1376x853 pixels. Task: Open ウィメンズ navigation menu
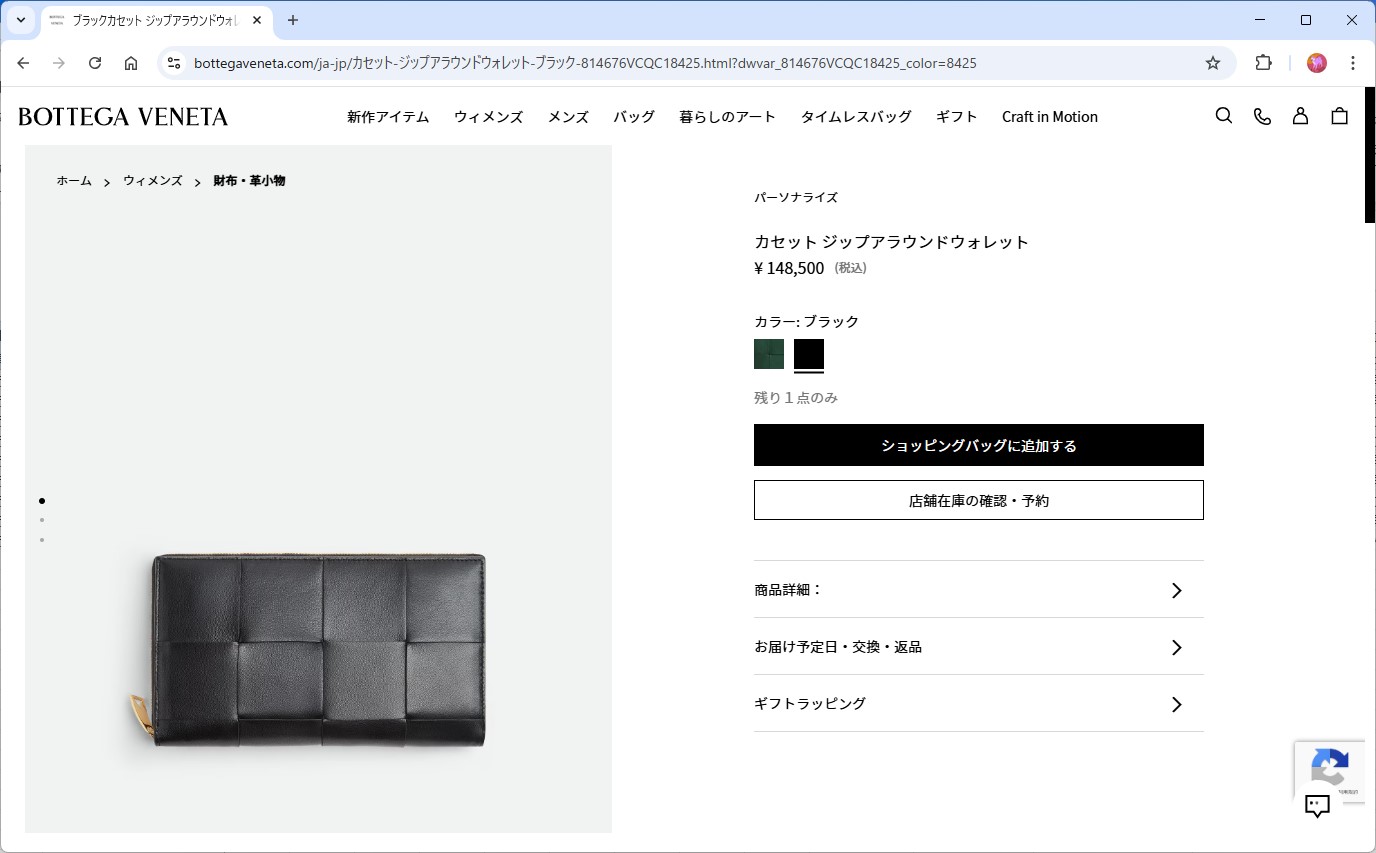click(x=488, y=117)
